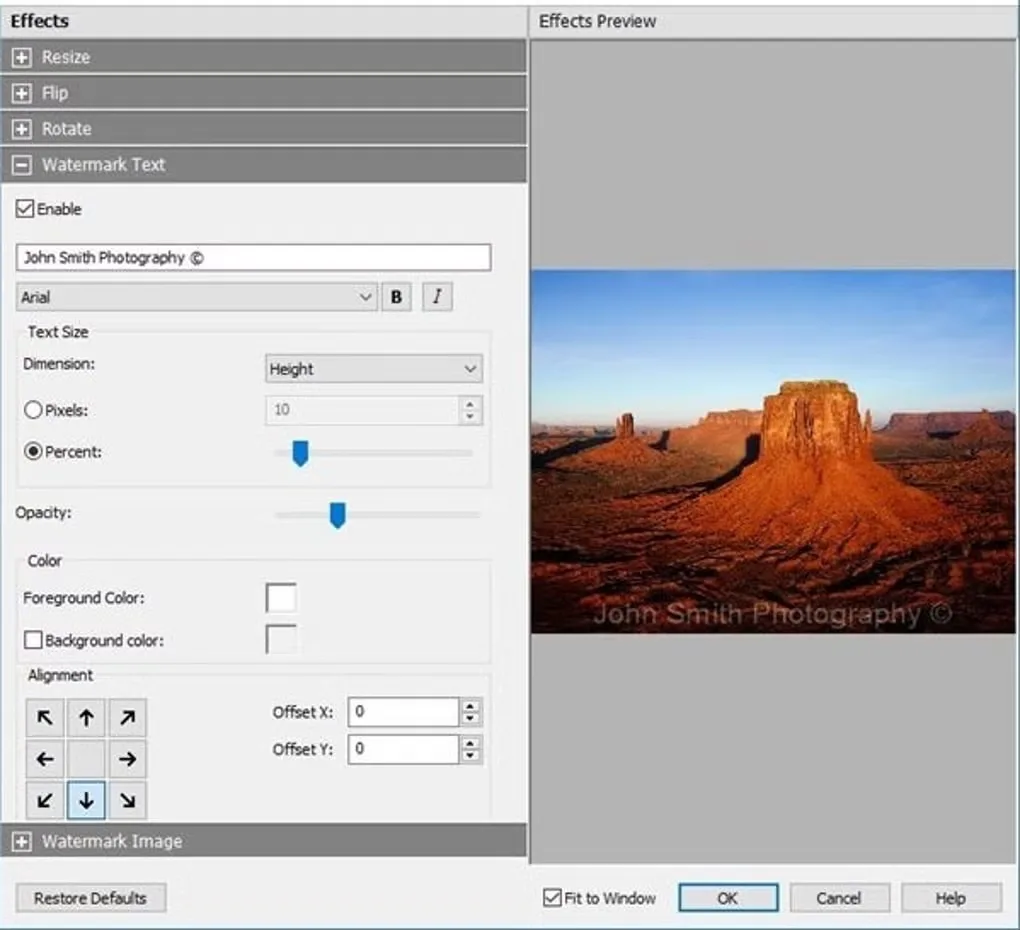
Task: Increase Offset X with up arrow
Action: 470,706
